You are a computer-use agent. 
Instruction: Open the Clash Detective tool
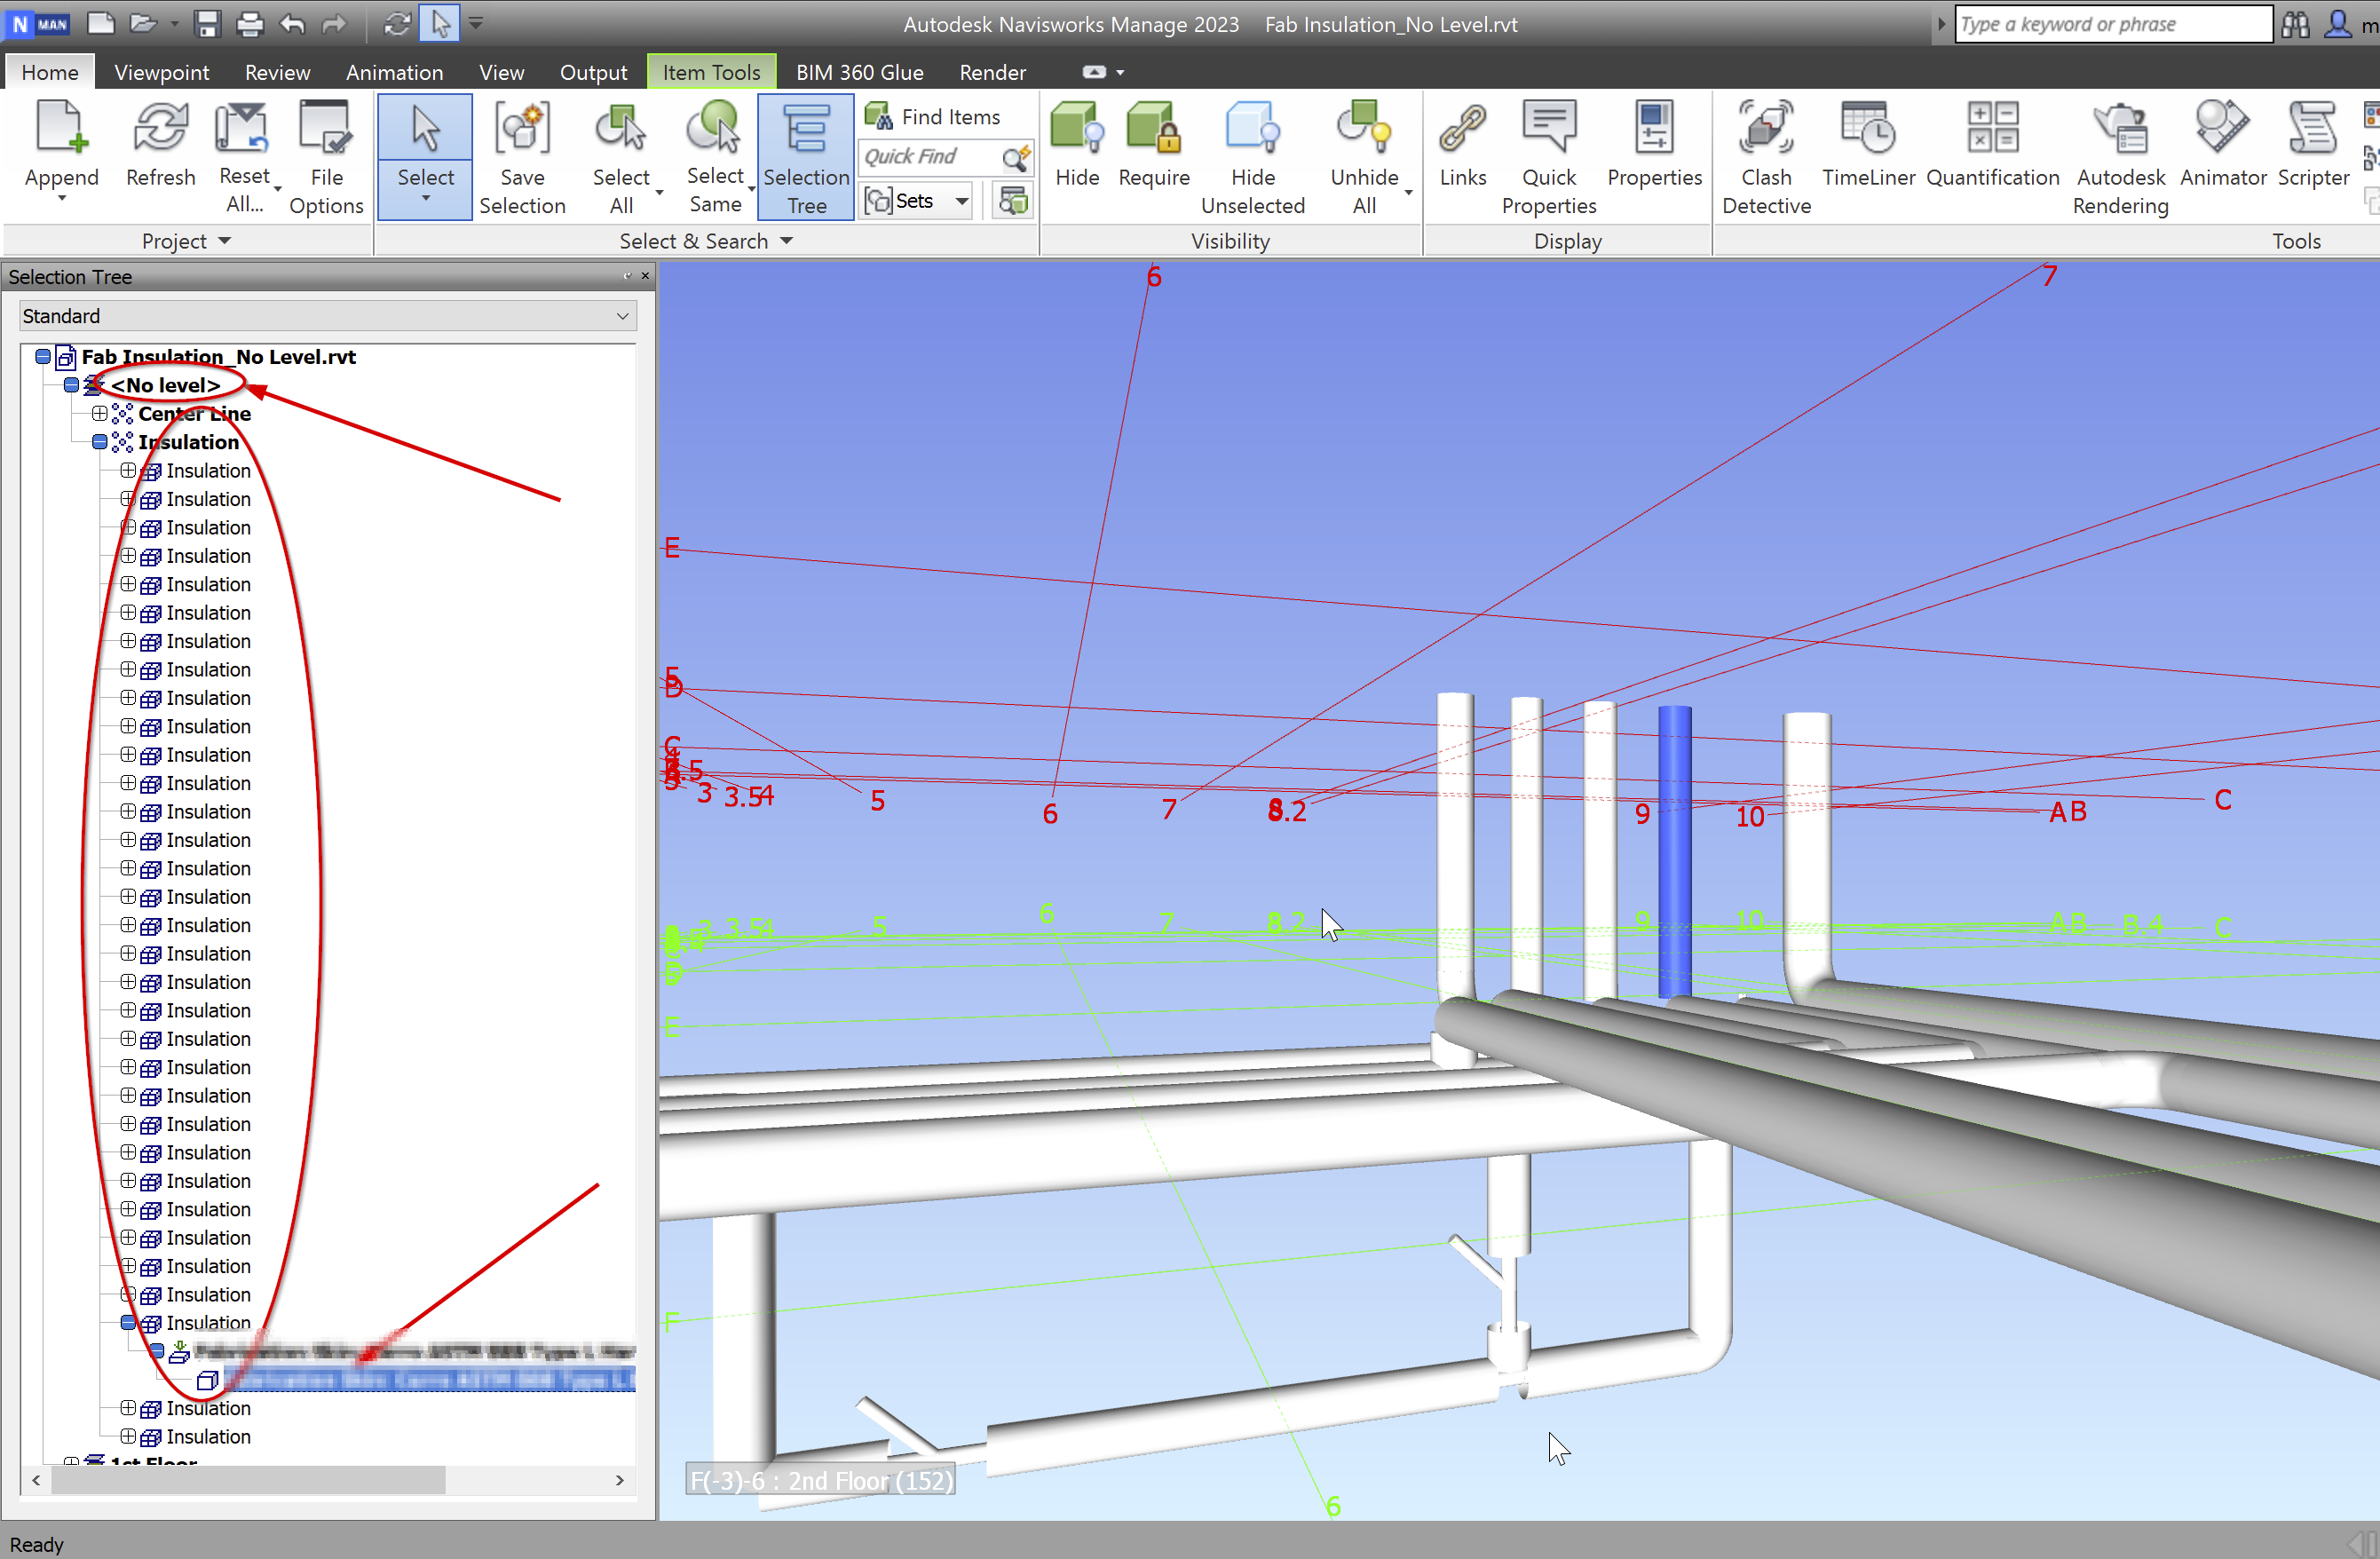point(1766,155)
